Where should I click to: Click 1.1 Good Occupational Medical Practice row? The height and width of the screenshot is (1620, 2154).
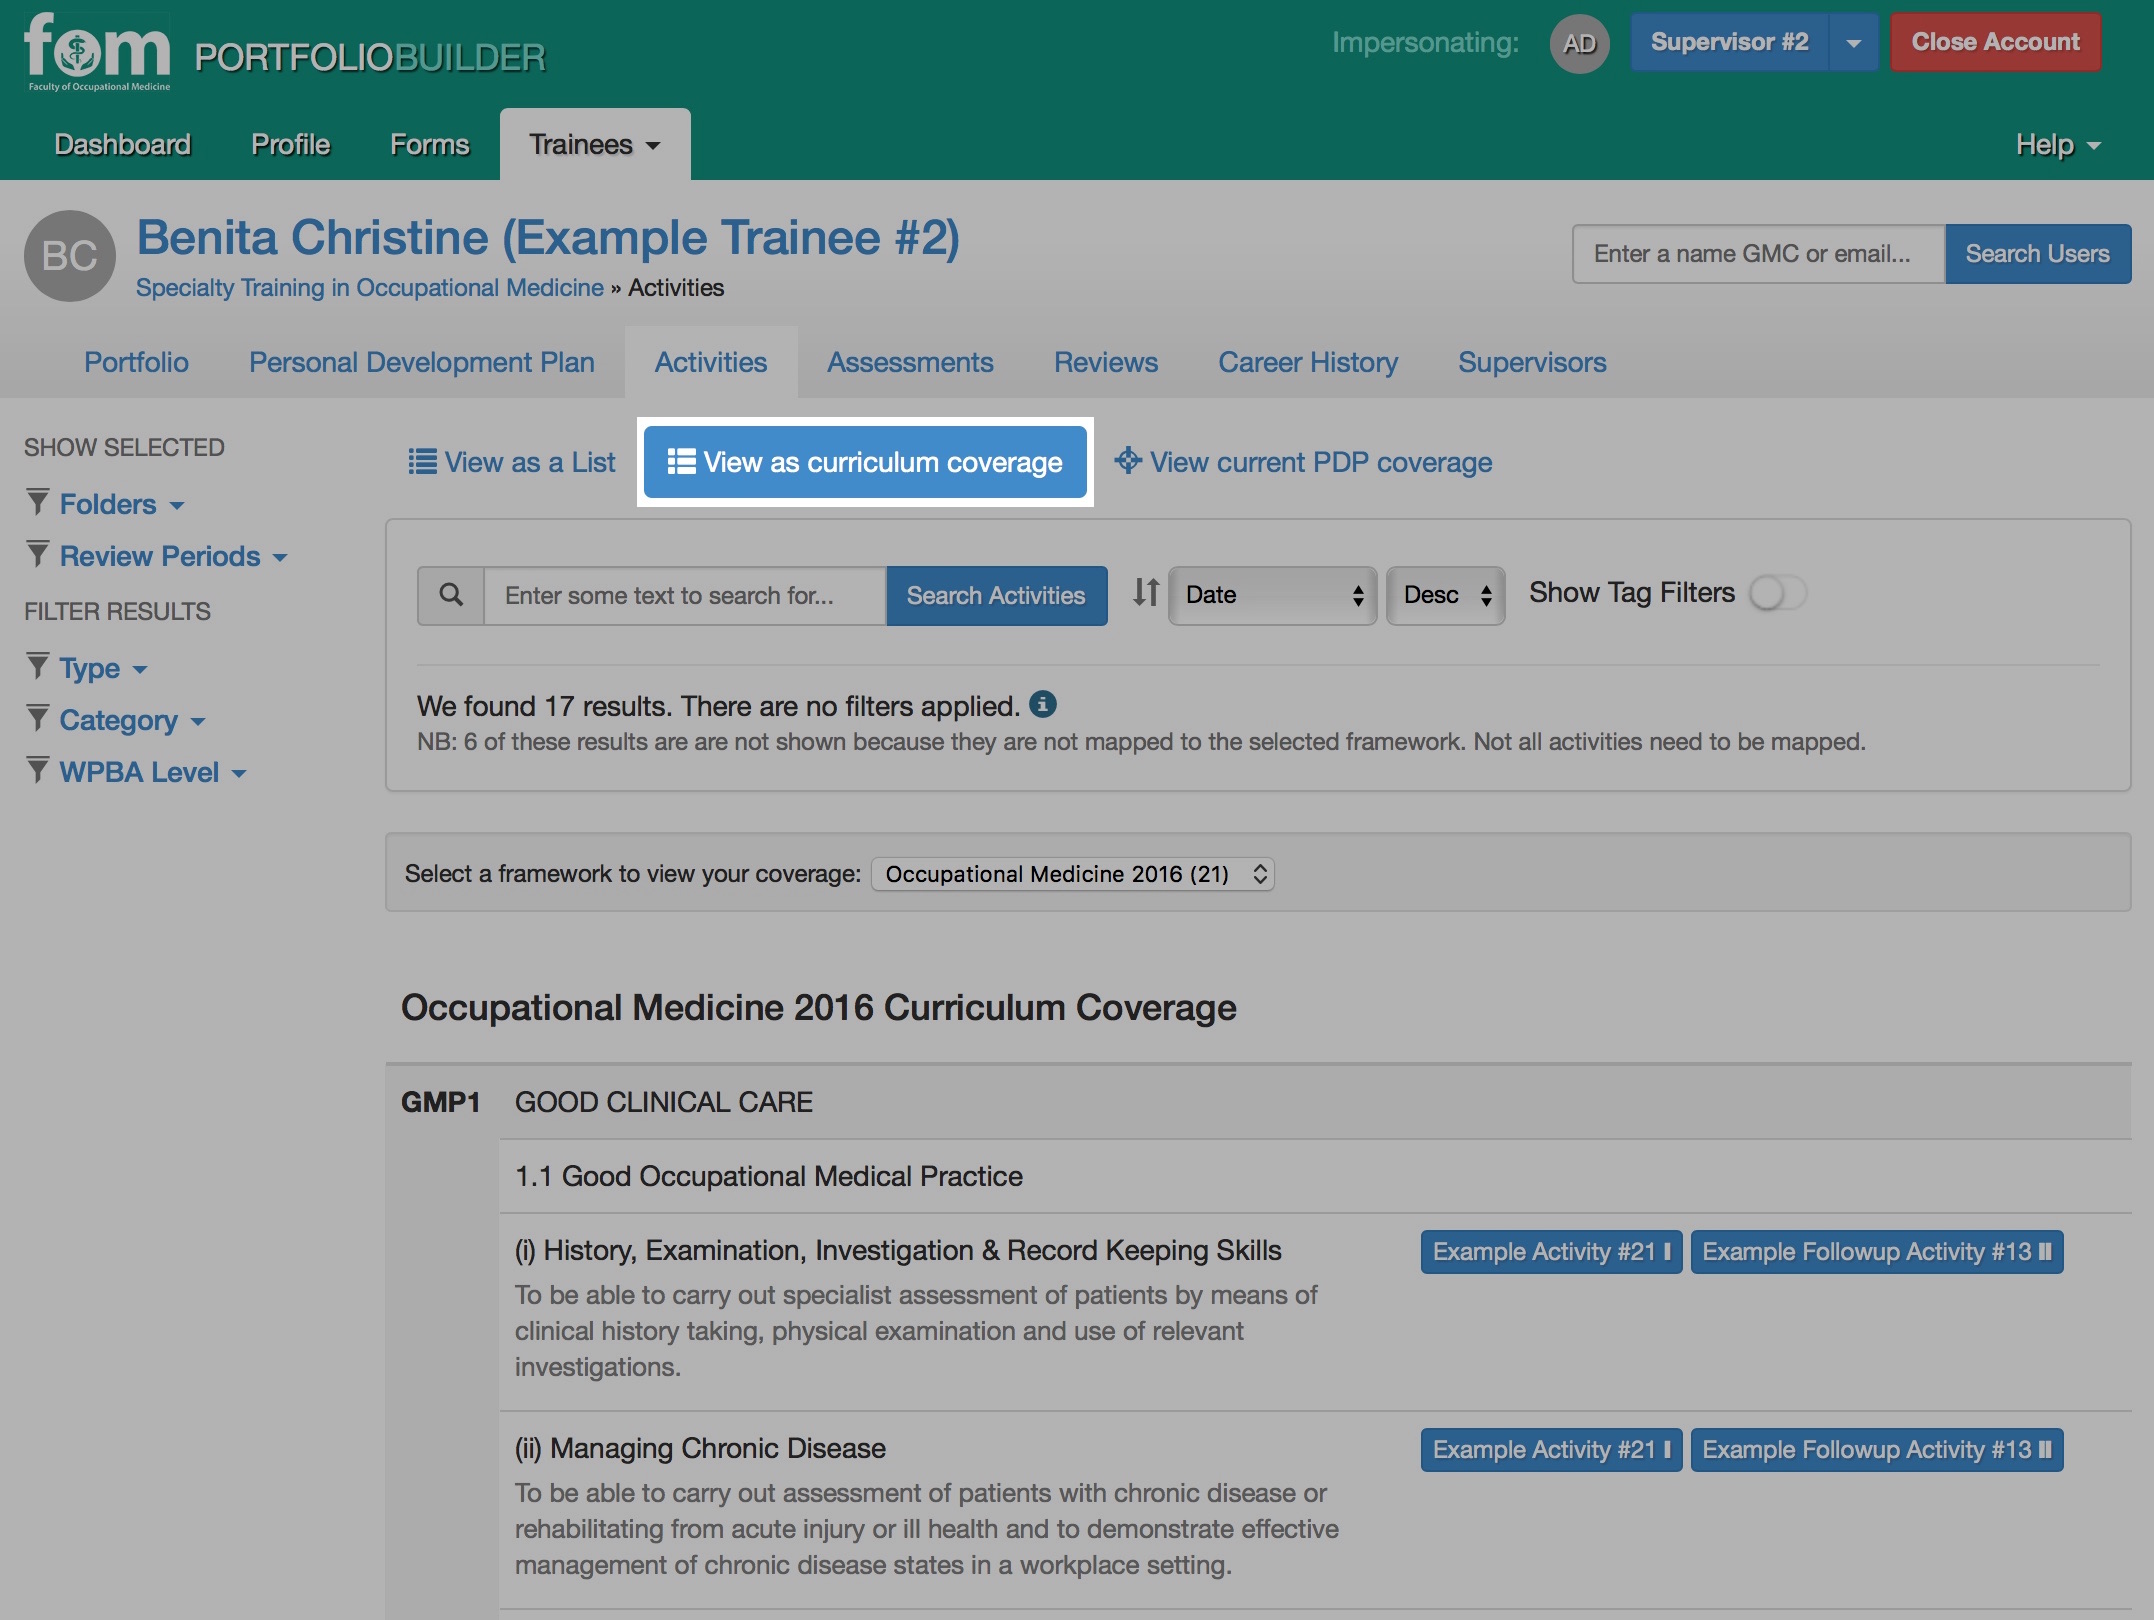[x=1315, y=1176]
